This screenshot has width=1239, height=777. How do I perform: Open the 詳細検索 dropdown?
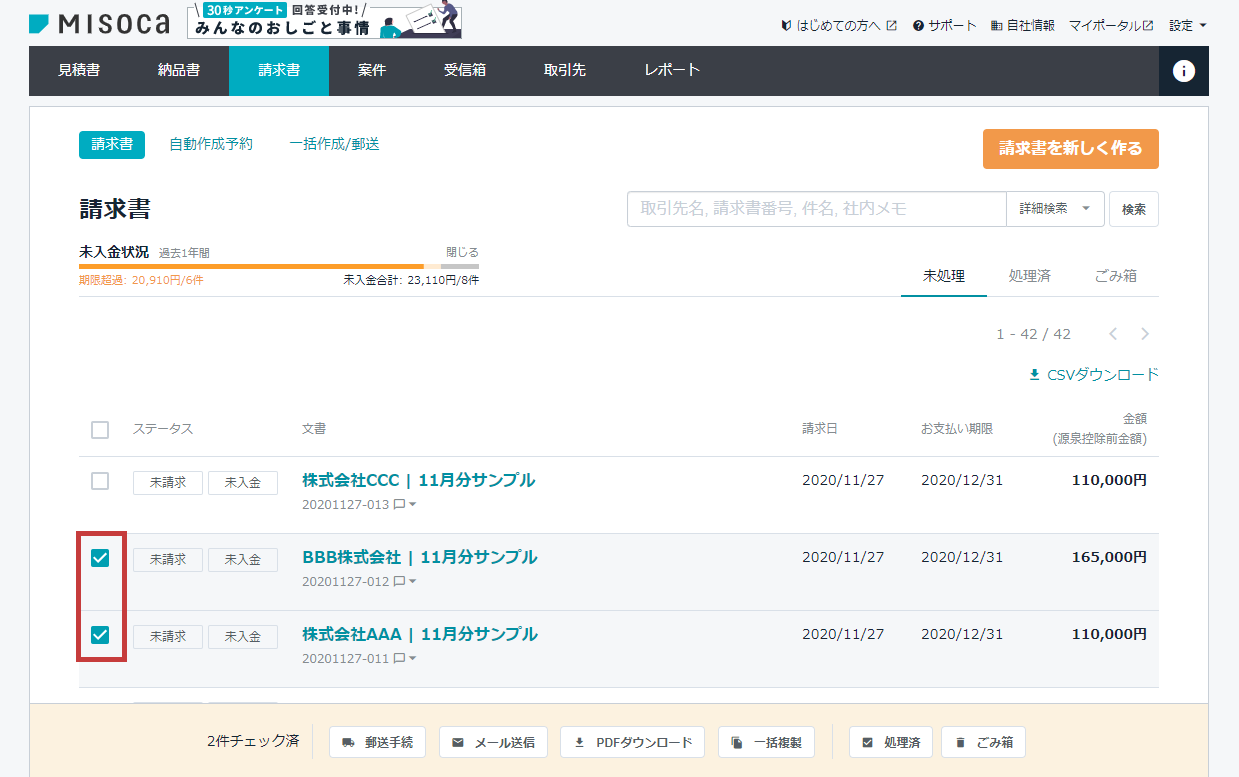[1055, 209]
